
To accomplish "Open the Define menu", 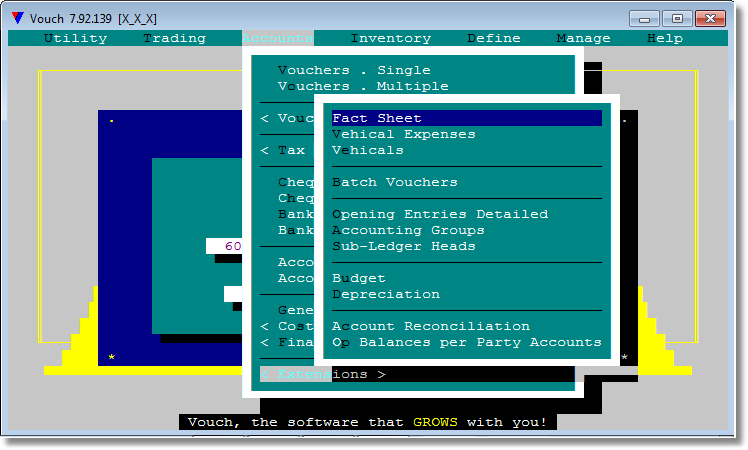I will click(494, 38).
